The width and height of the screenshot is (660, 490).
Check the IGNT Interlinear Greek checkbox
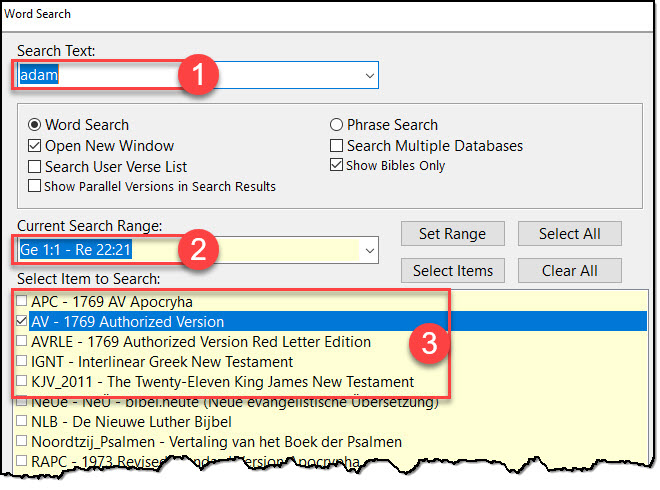click(21, 361)
